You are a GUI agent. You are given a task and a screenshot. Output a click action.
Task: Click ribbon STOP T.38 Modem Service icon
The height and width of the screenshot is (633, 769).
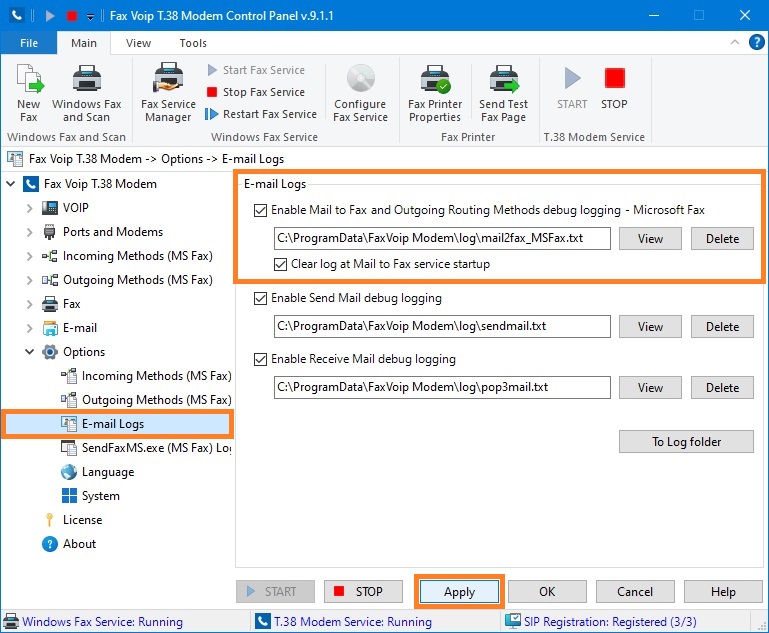tap(615, 78)
